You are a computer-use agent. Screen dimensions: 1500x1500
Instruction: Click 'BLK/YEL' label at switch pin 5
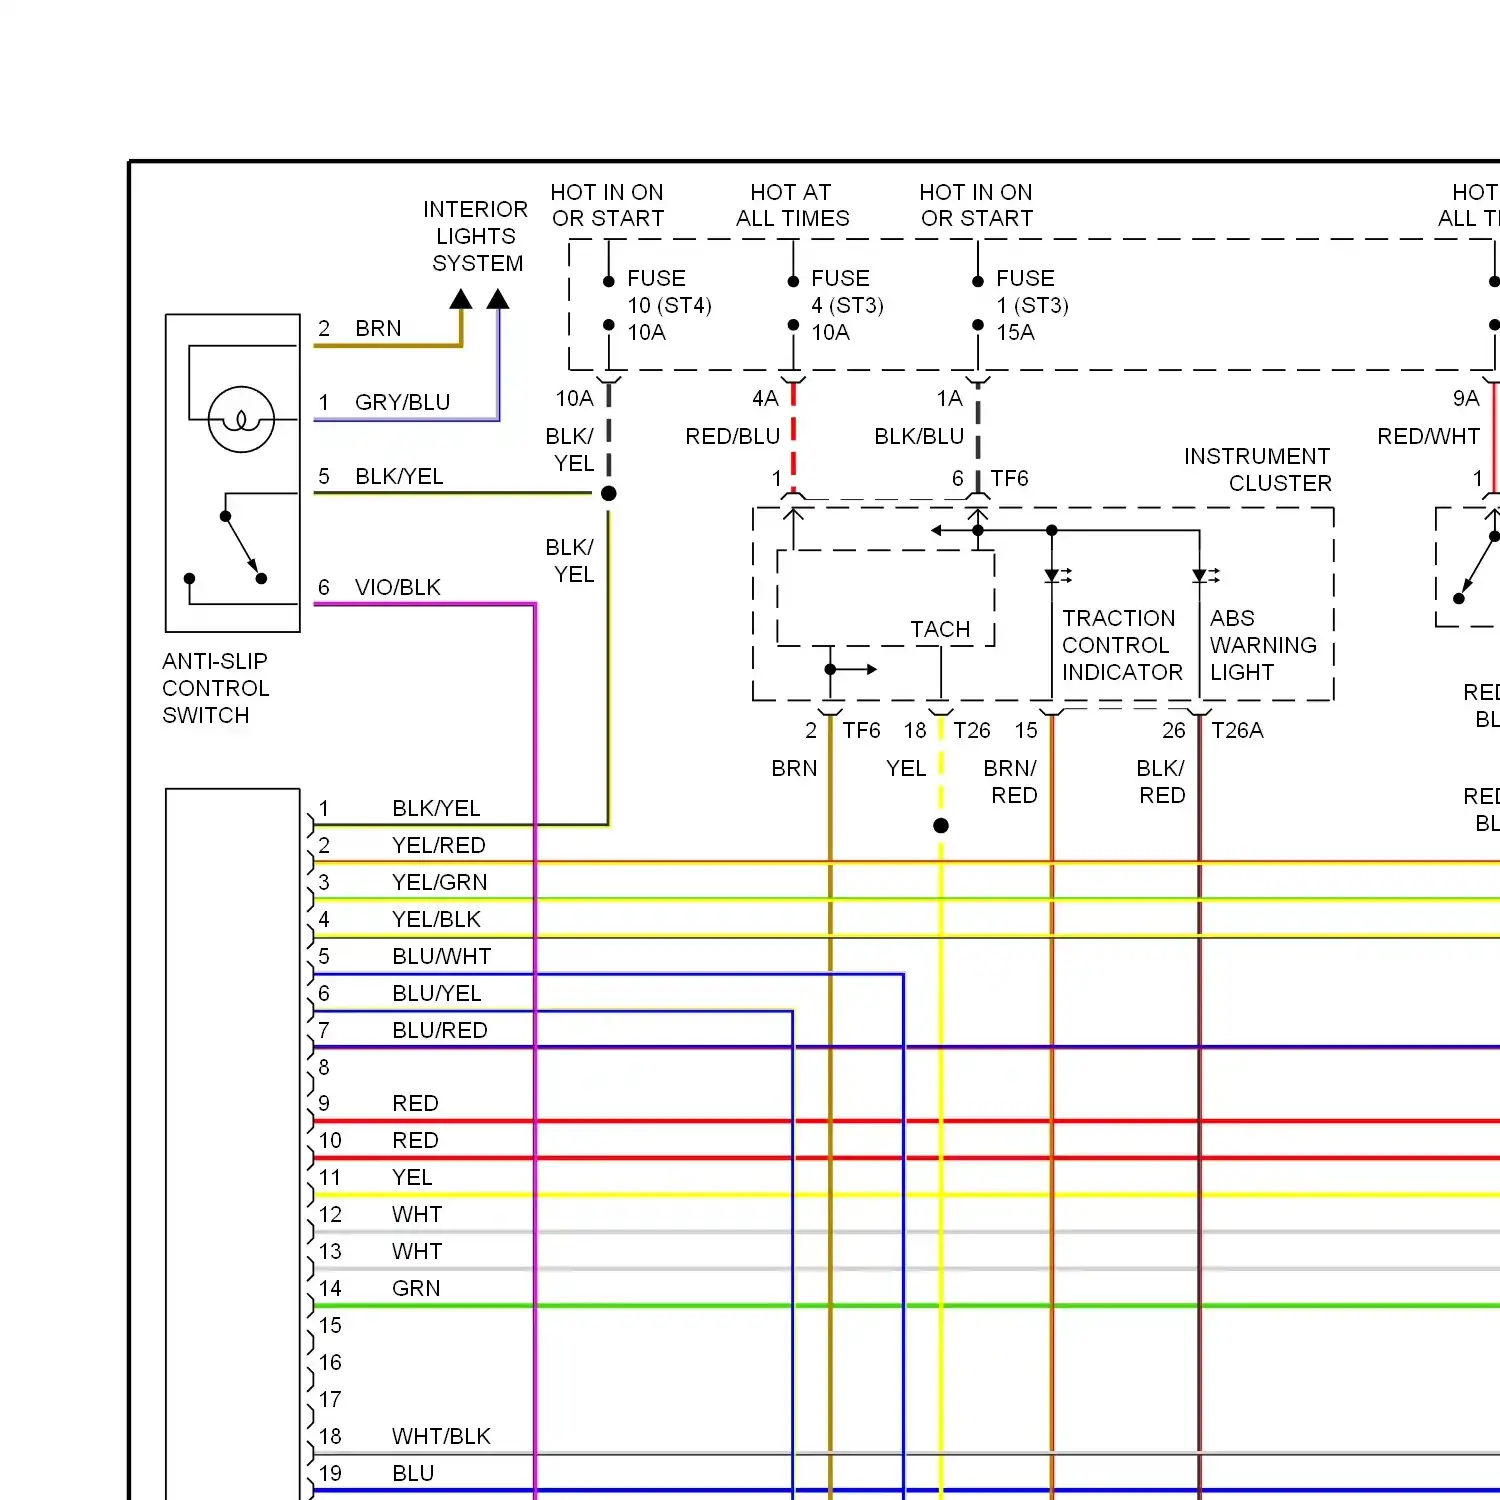coord(399,476)
